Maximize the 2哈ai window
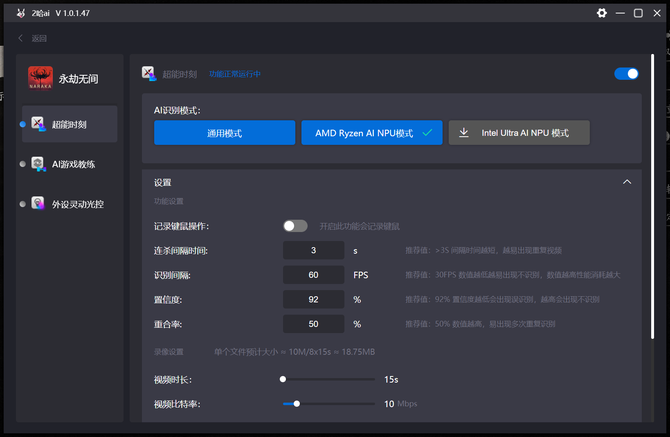The image size is (670, 437). [x=638, y=13]
